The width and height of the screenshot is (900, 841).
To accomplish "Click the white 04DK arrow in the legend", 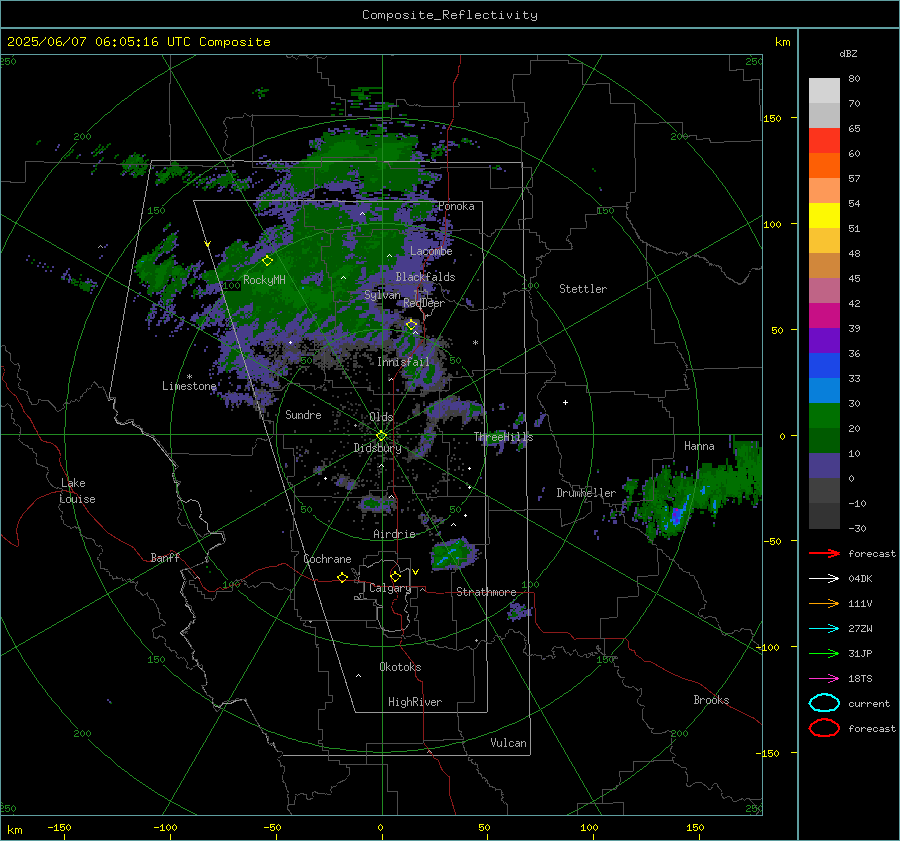I will 824,578.
